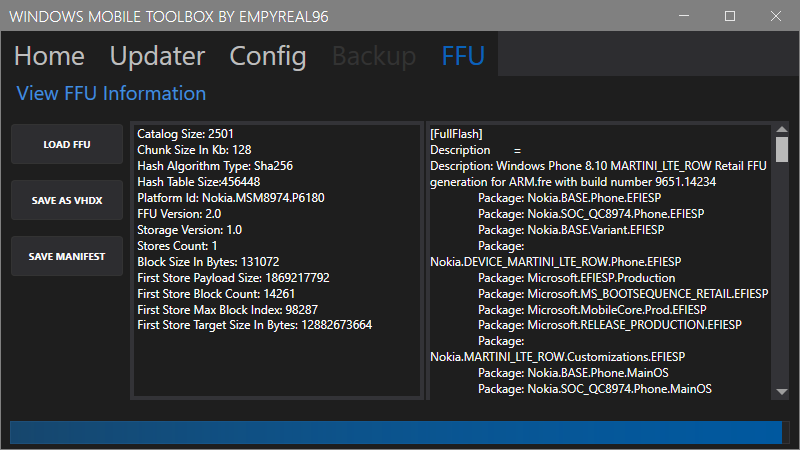The width and height of the screenshot is (800, 450).
Task: Click the 'Chunk Size In Kb: 128' line
Action: [x=194, y=149]
